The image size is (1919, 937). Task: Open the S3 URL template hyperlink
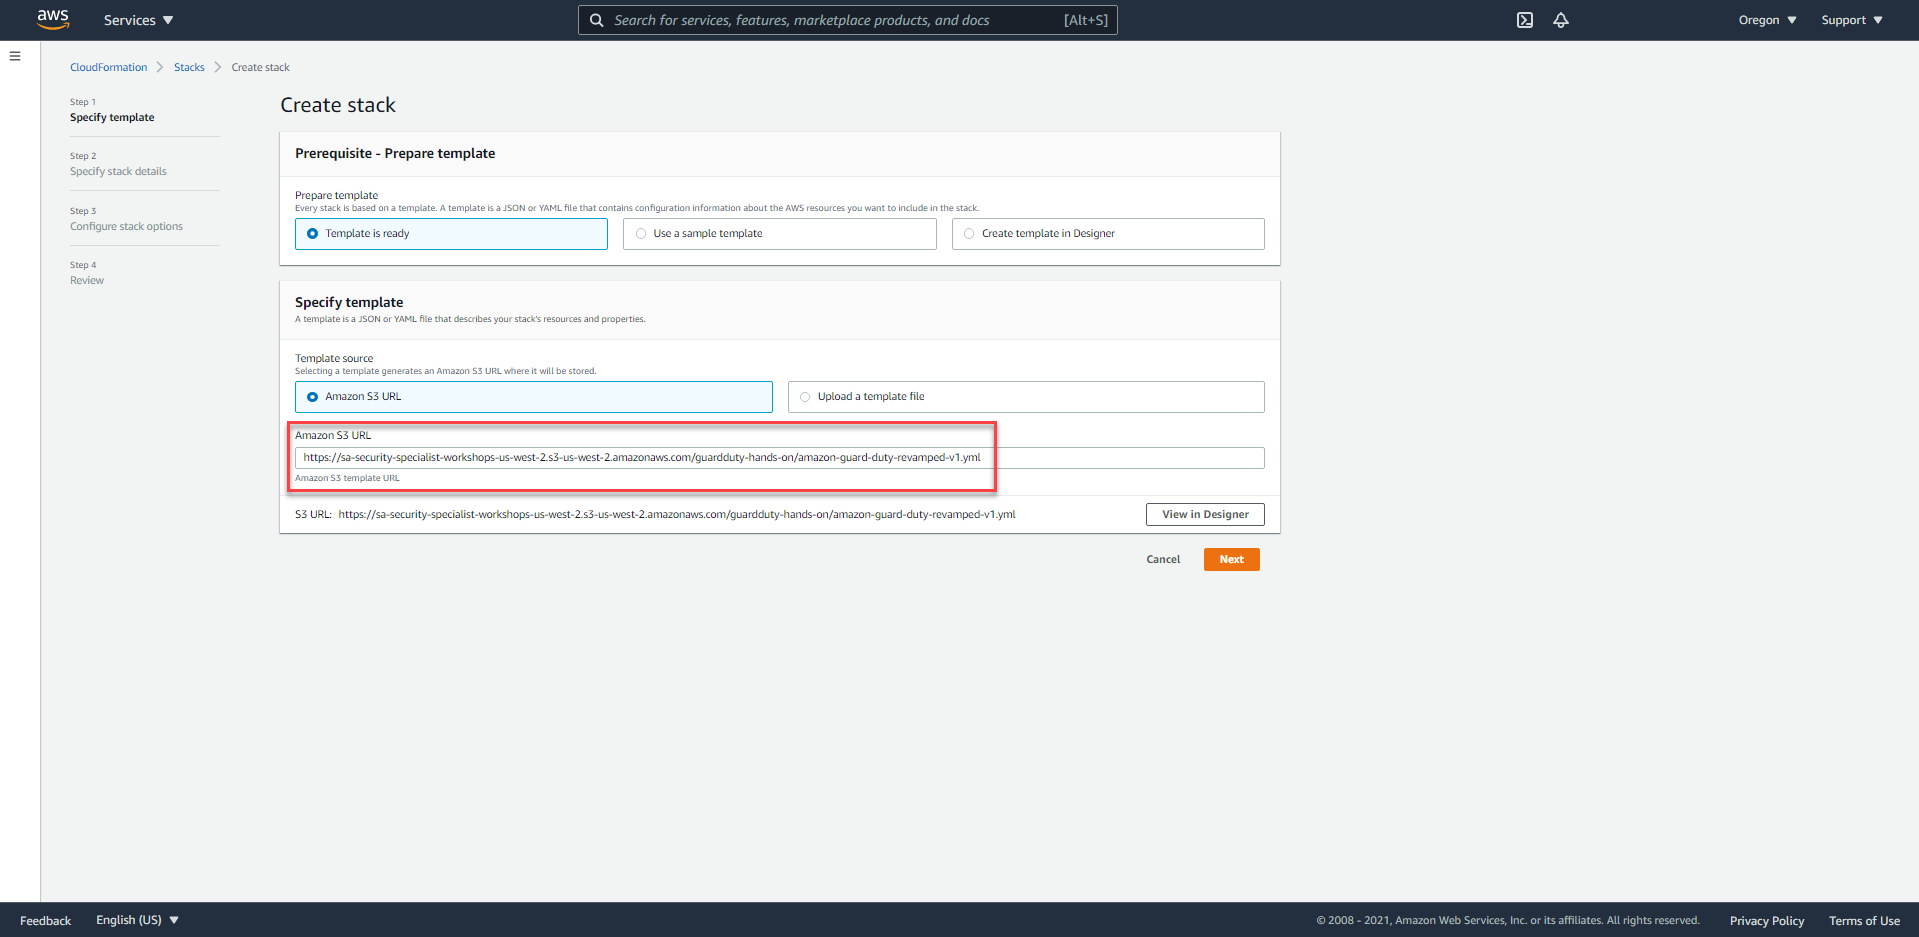pos(677,515)
